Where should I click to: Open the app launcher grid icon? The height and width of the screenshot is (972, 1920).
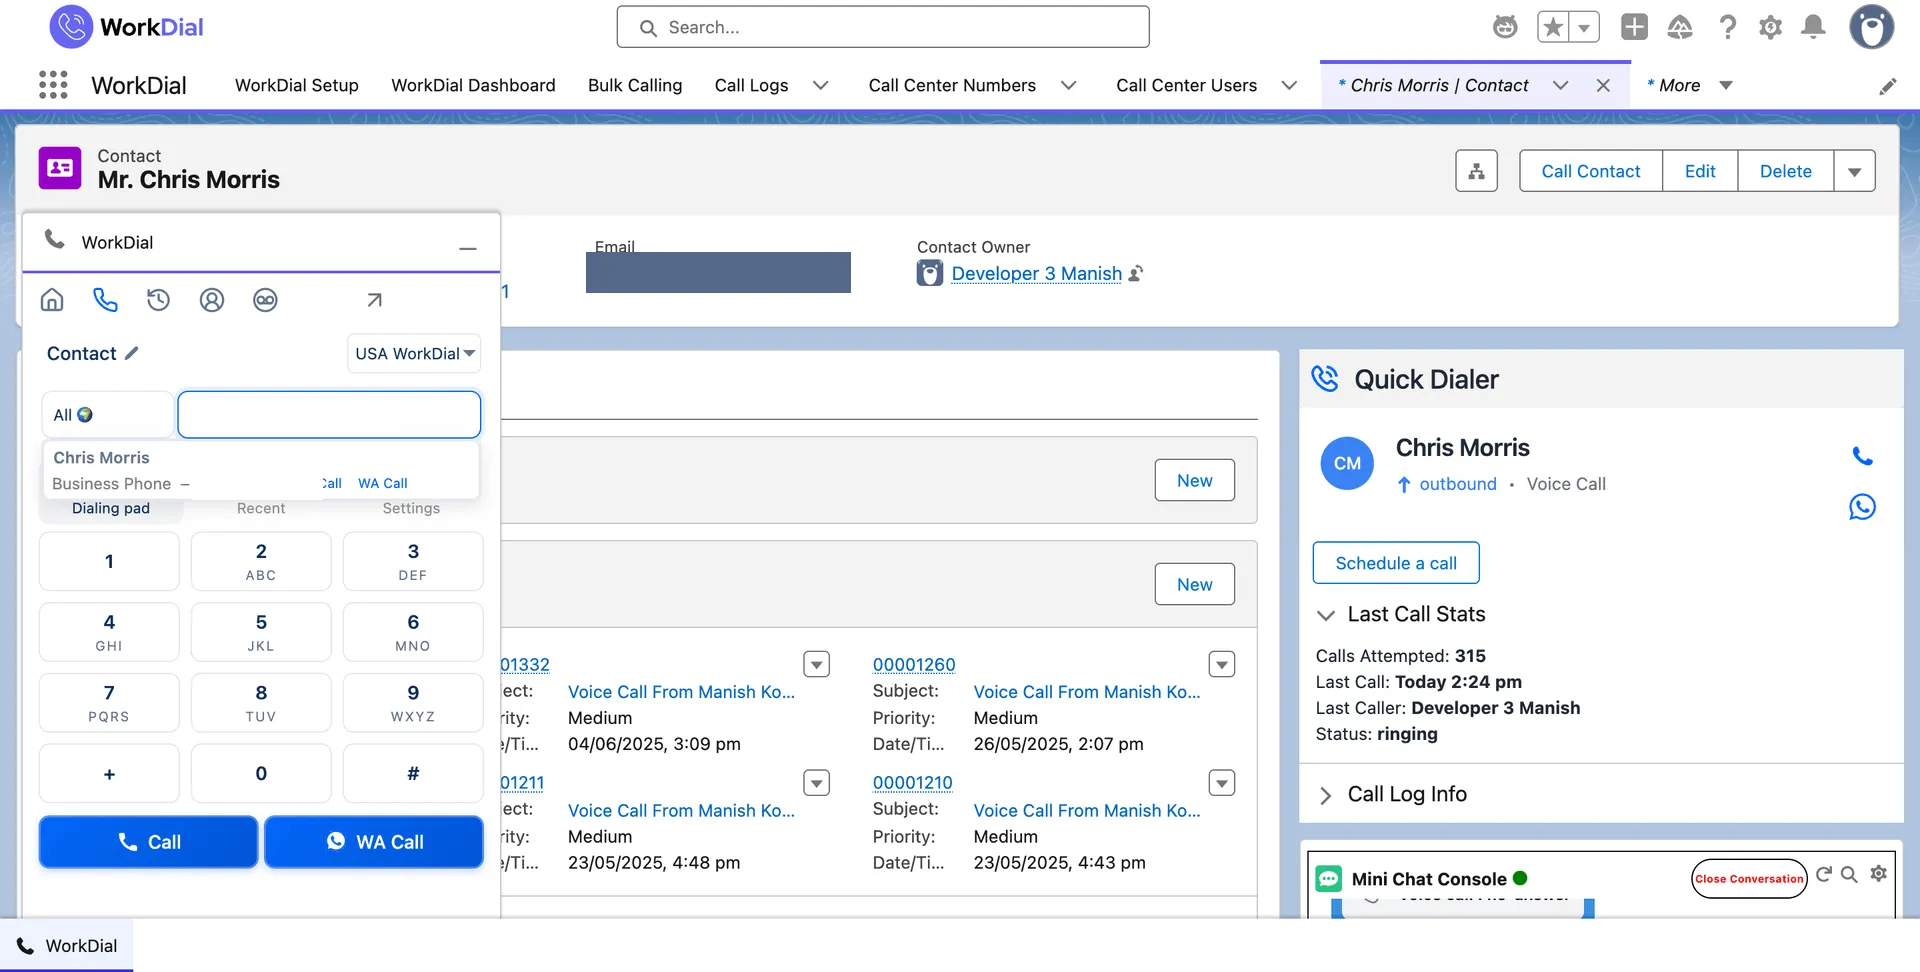tap(53, 85)
